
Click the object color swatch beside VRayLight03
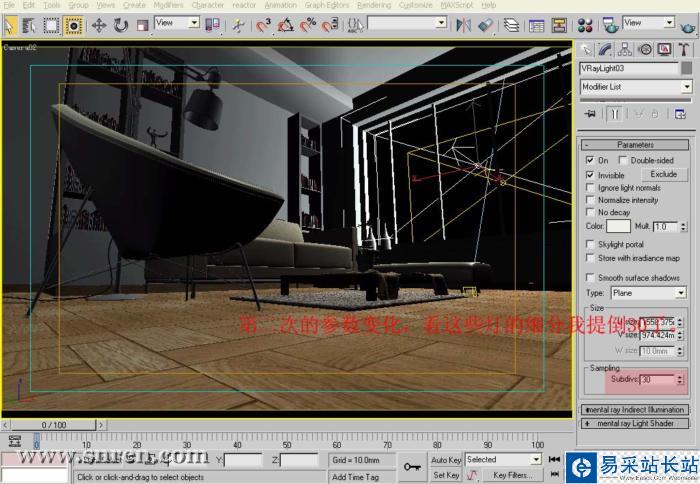pyautogui.click(x=687, y=68)
